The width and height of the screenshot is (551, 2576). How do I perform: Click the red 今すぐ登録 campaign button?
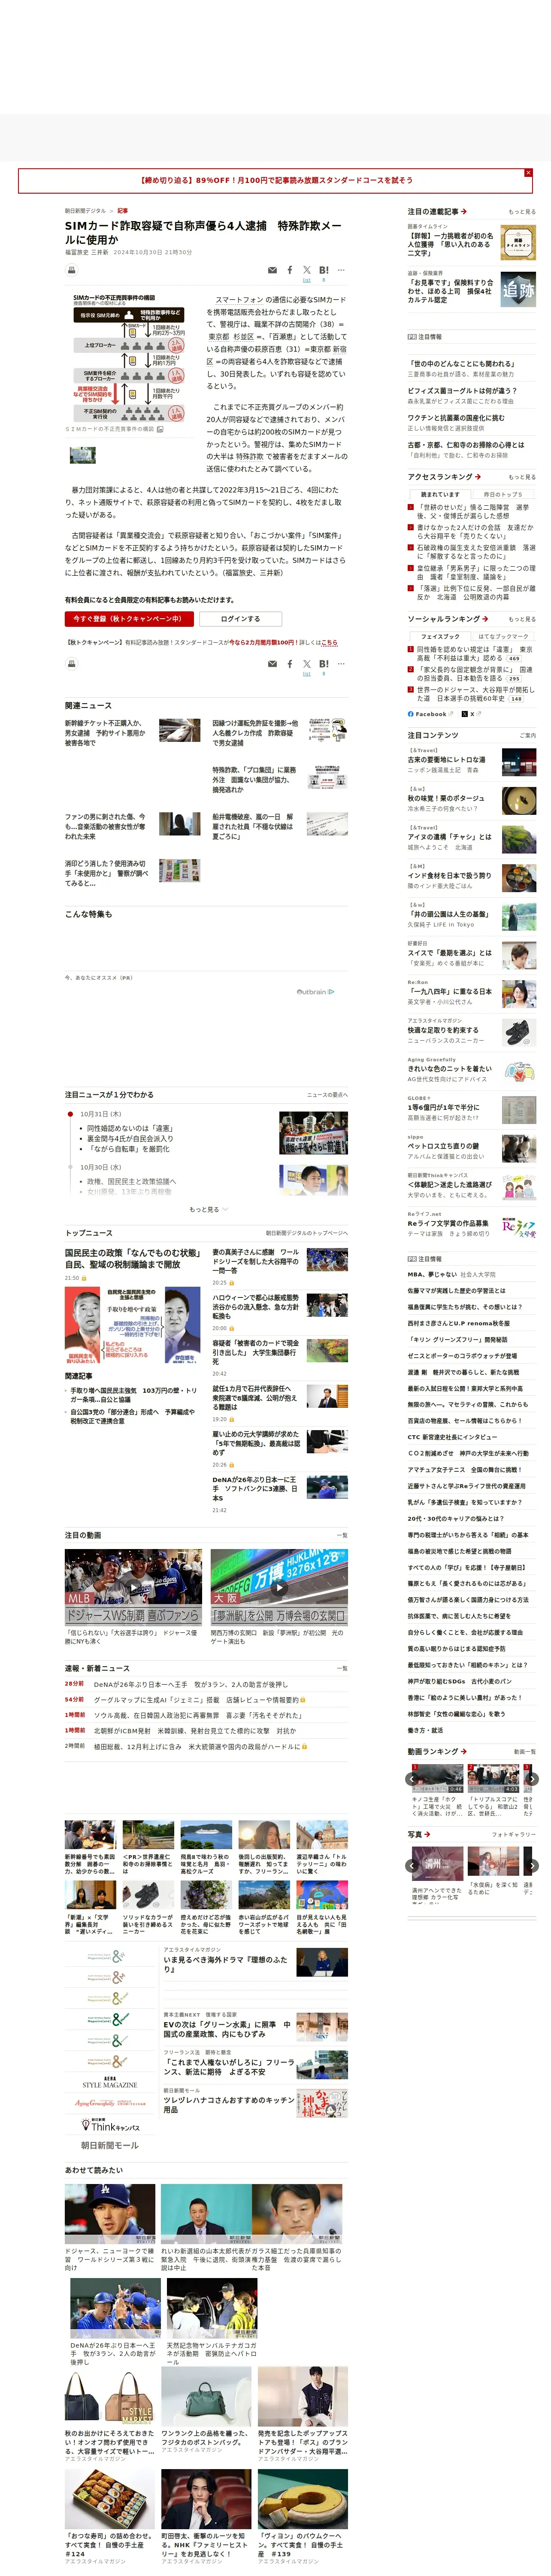[129, 619]
